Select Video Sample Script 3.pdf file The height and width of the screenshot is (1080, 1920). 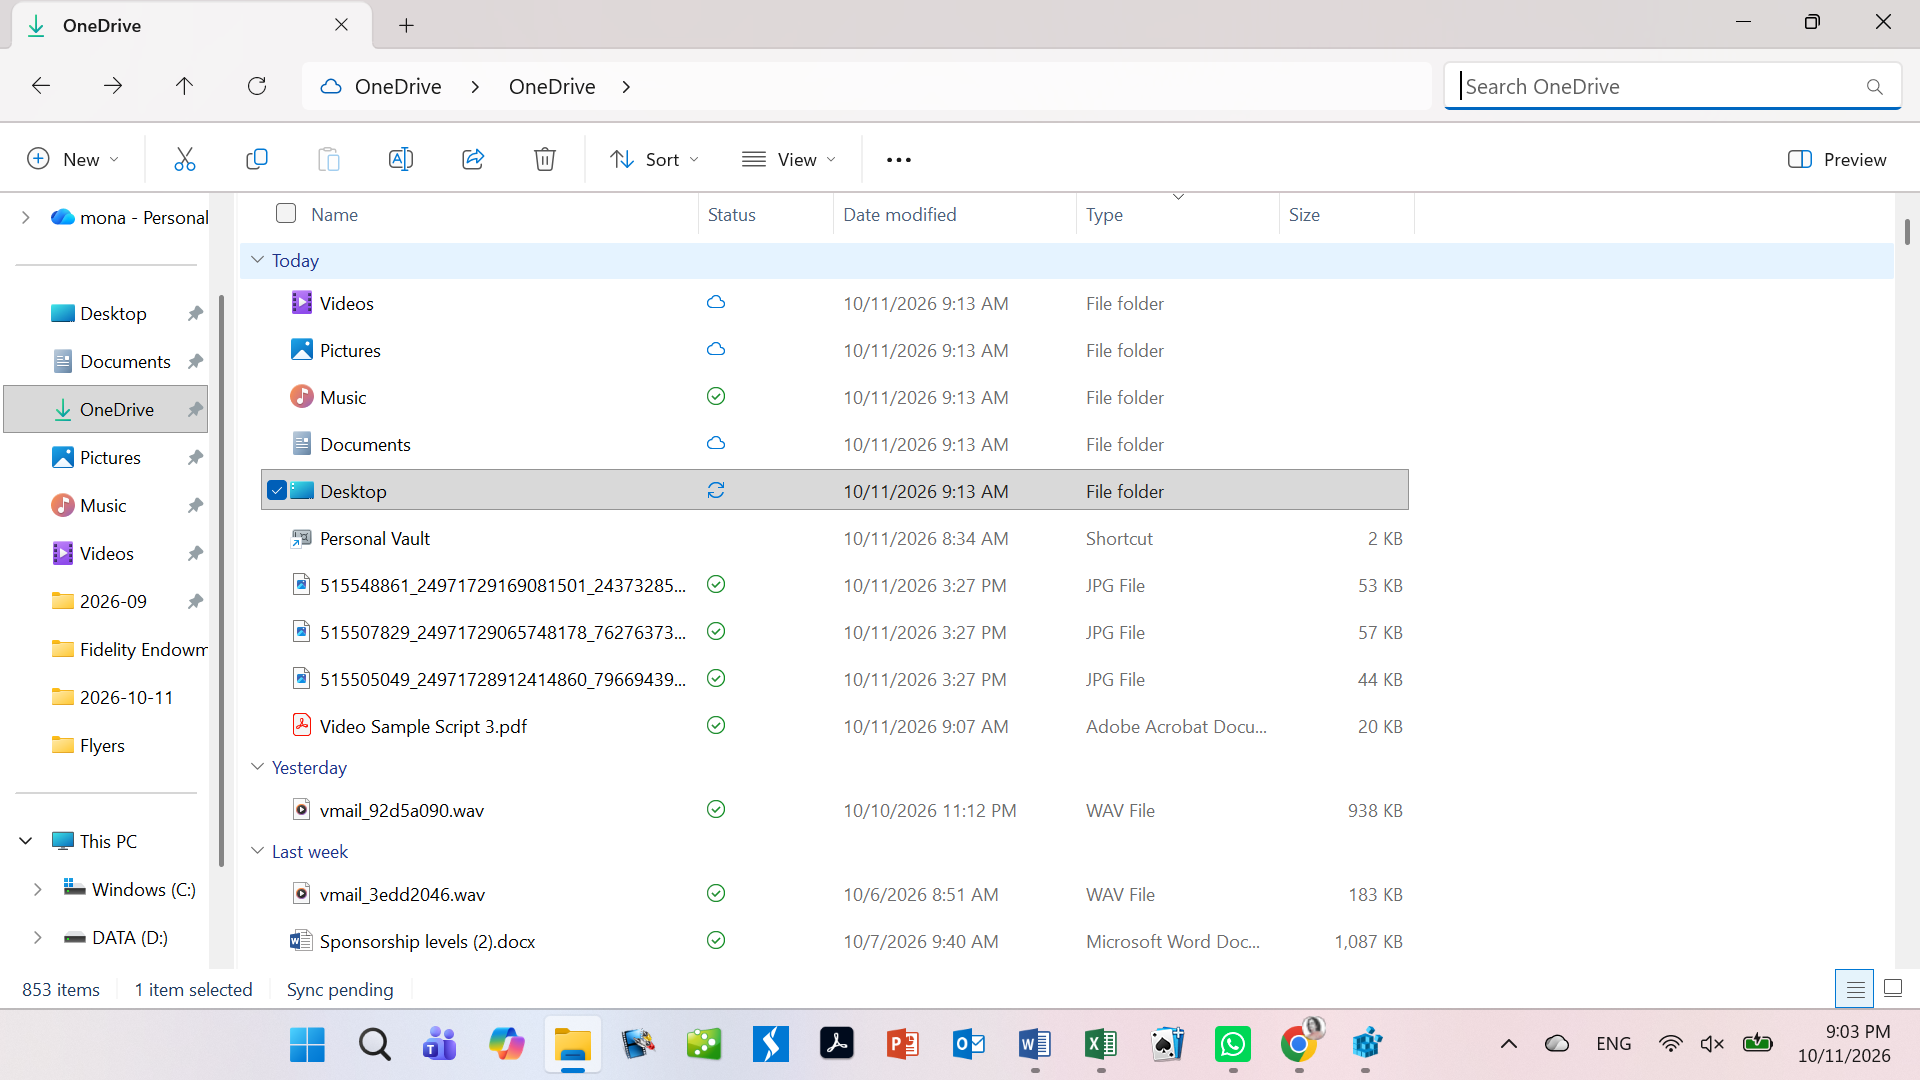[423, 726]
